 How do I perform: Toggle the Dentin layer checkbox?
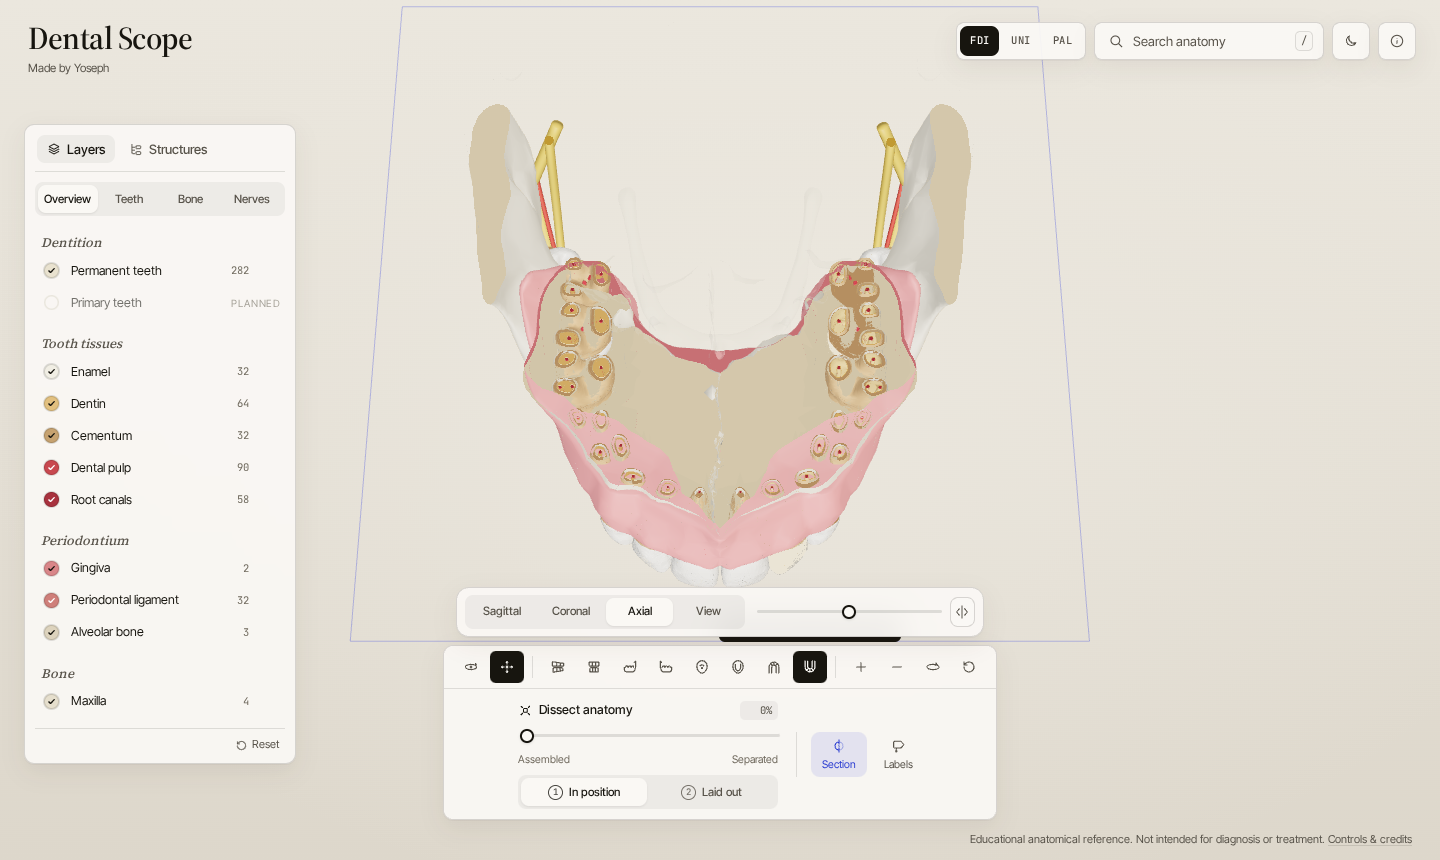pyautogui.click(x=52, y=404)
